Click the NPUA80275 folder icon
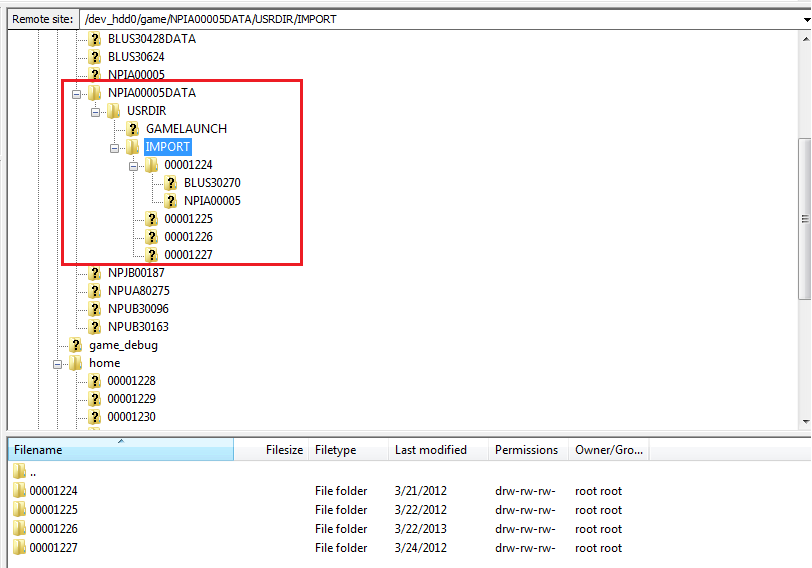 (x=94, y=290)
